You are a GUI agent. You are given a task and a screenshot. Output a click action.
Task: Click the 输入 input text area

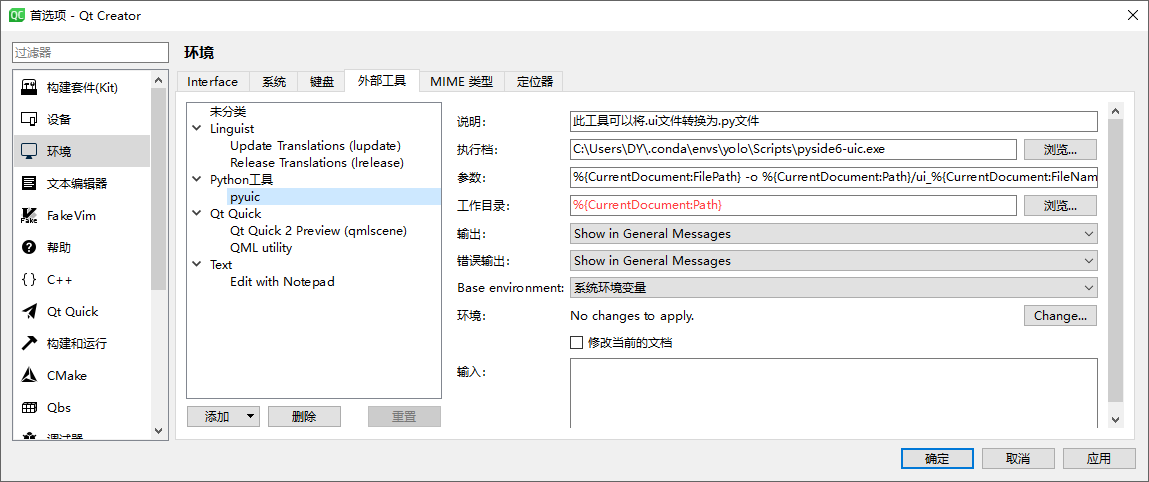tap(833, 393)
